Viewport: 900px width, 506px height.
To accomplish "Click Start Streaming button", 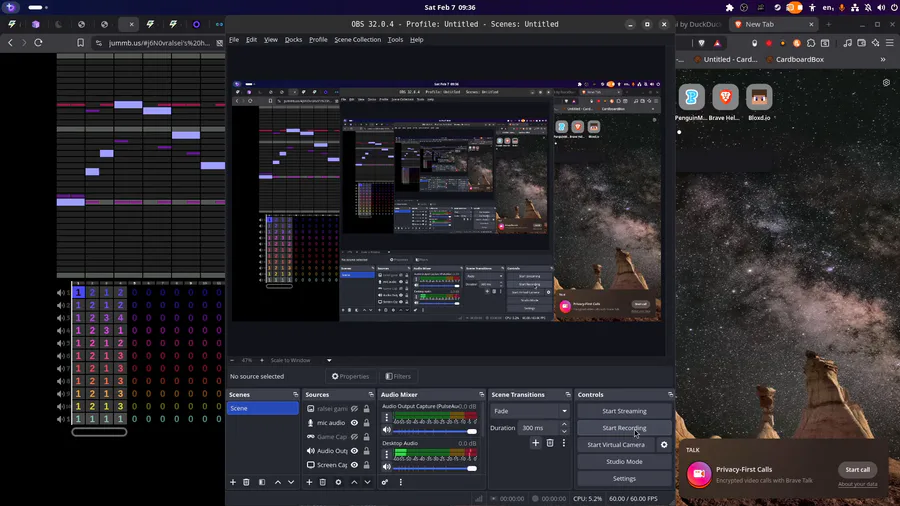I will tap(624, 411).
